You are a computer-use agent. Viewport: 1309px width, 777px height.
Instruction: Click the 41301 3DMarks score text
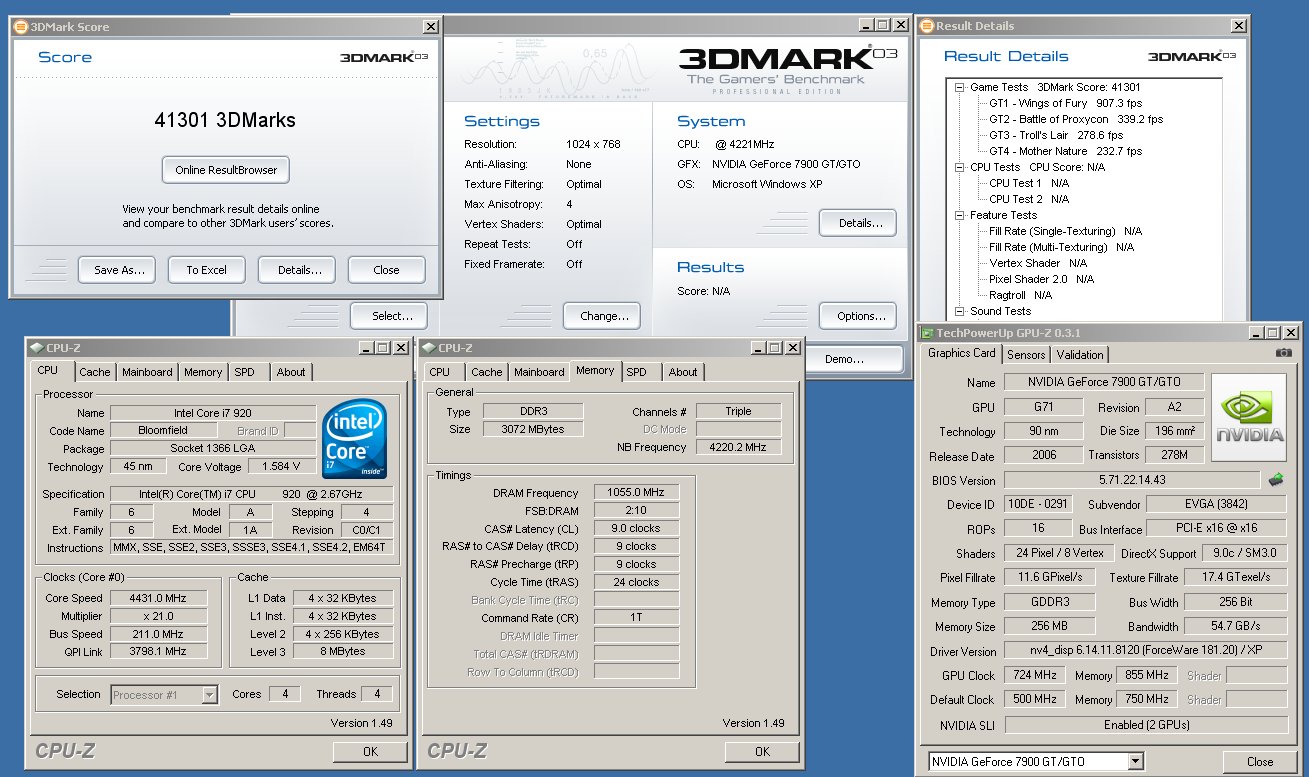click(225, 120)
